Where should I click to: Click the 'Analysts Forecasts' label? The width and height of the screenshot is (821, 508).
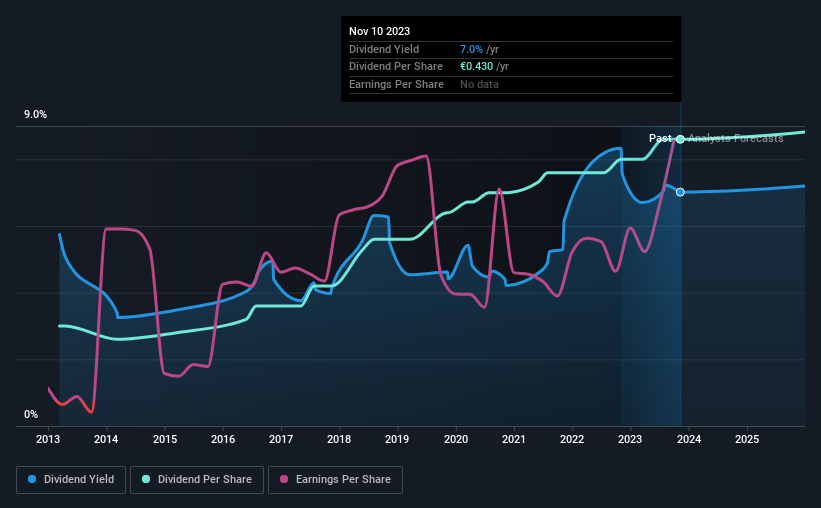click(736, 138)
